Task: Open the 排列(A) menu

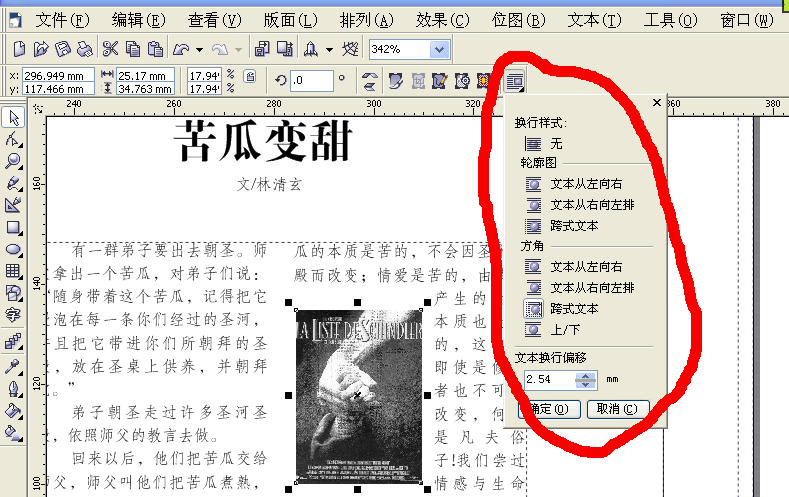Action: pyautogui.click(x=366, y=20)
